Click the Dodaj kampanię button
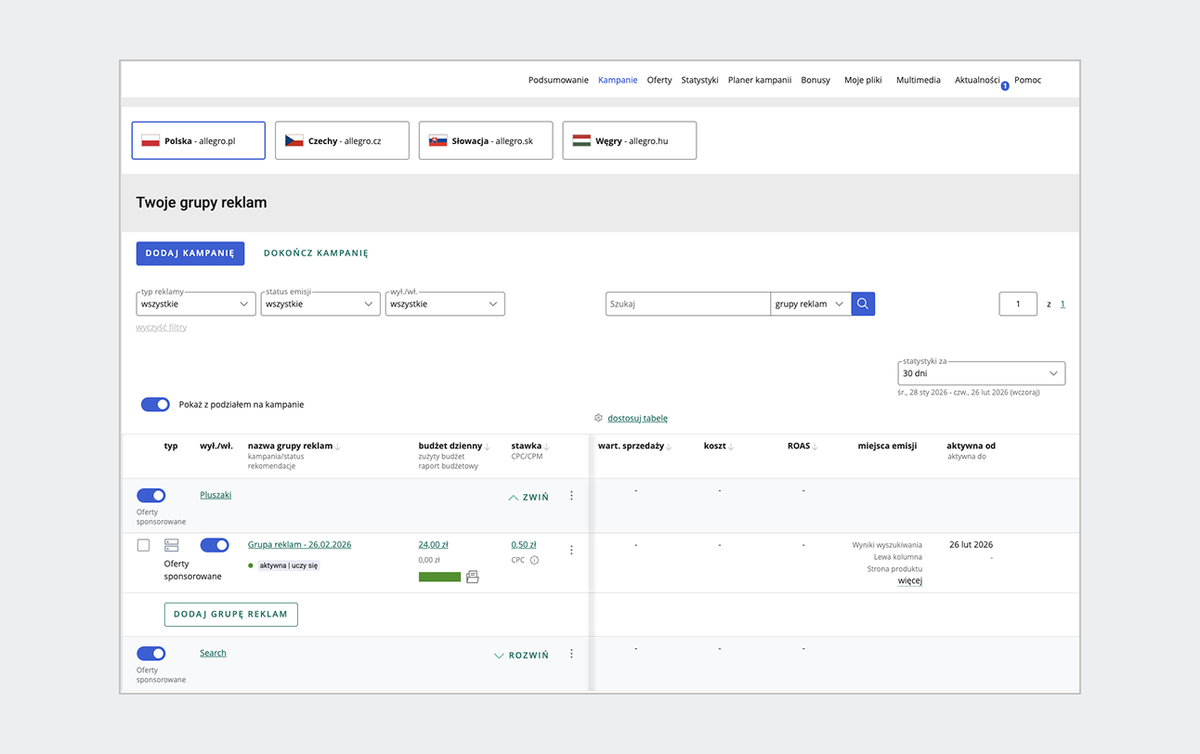 coord(190,253)
